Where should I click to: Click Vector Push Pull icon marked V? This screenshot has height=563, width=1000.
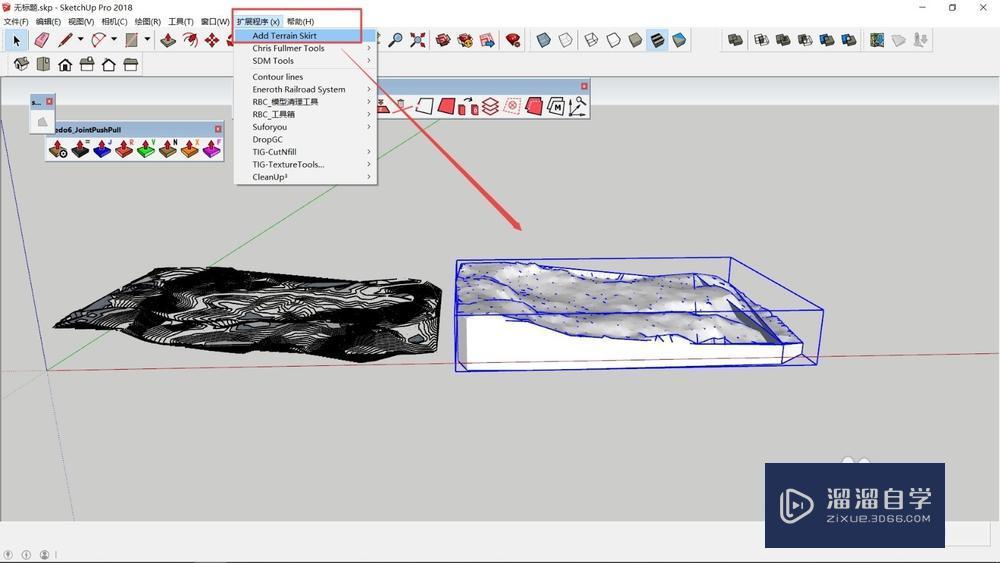click(146, 149)
